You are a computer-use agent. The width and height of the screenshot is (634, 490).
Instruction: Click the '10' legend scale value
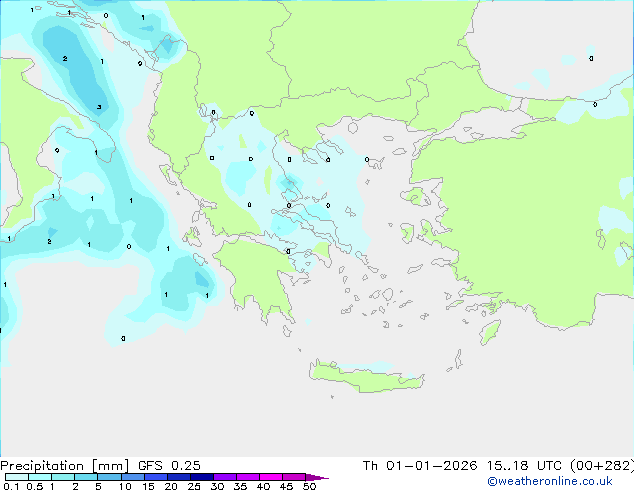point(125,486)
